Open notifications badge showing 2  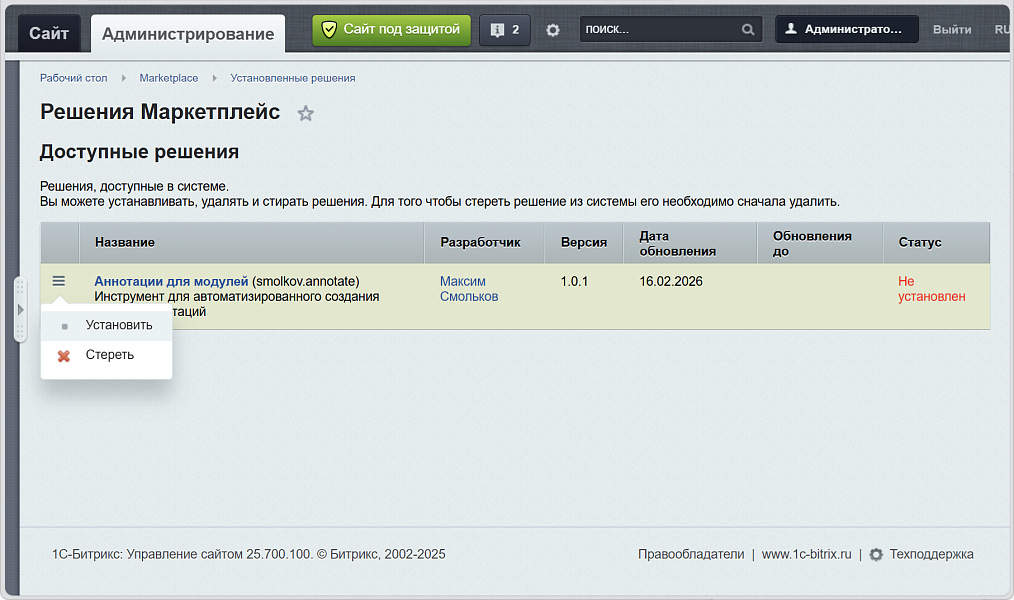pyautogui.click(x=505, y=30)
